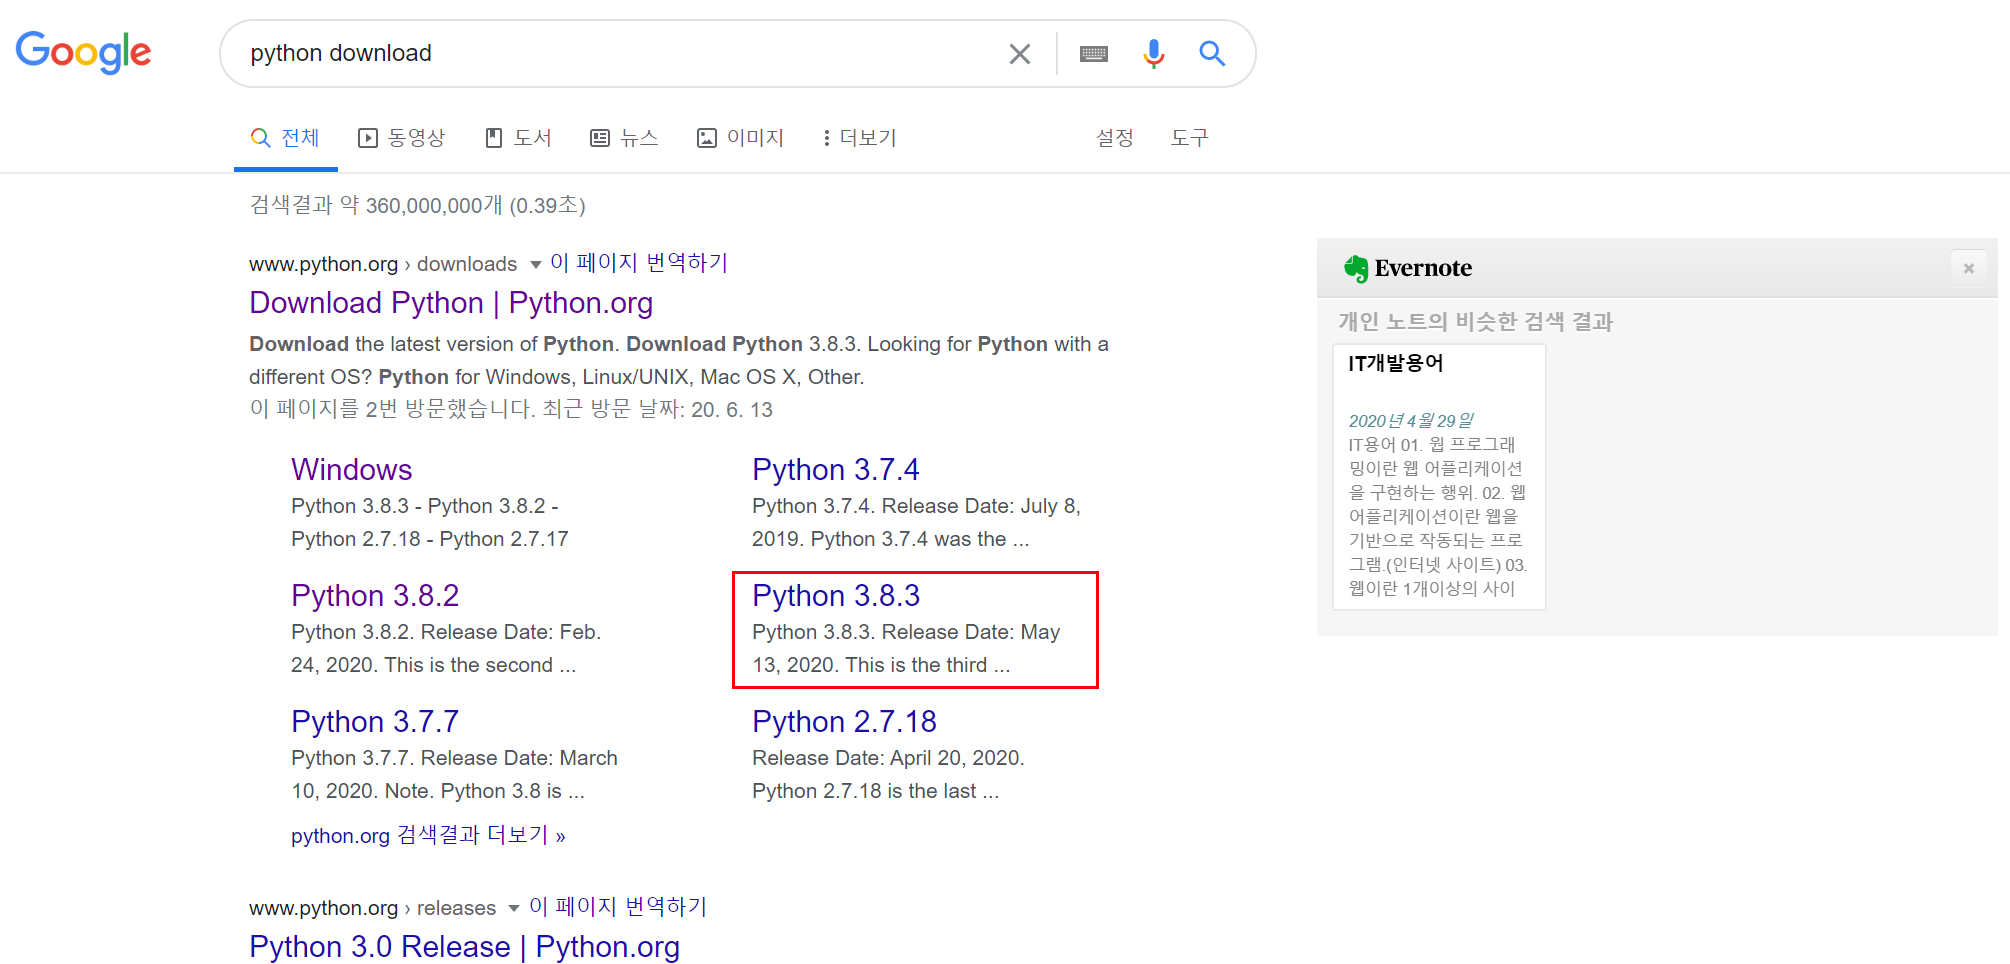Expand dropdown arrow next to python.org downloads
Image resolution: width=2010 pixels, height=964 pixels.
click(535, 265)
